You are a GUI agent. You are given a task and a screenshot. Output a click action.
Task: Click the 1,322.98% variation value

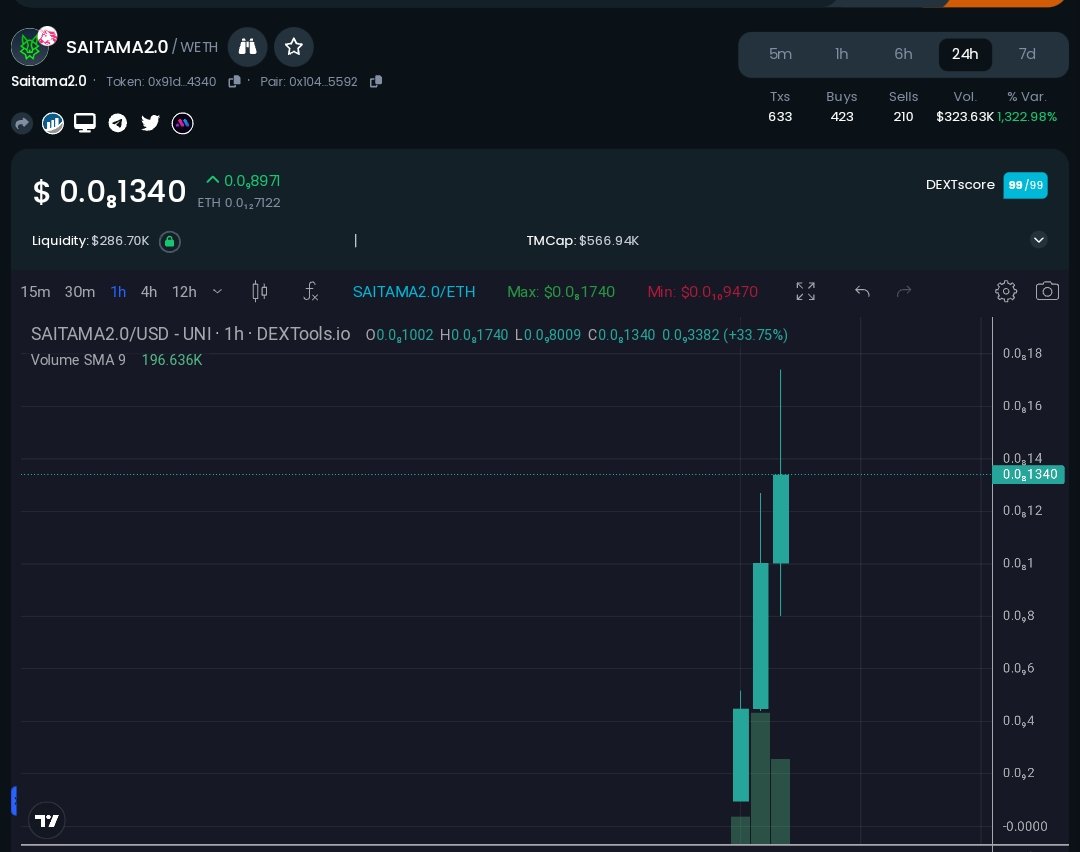[x=1027, y=116]
